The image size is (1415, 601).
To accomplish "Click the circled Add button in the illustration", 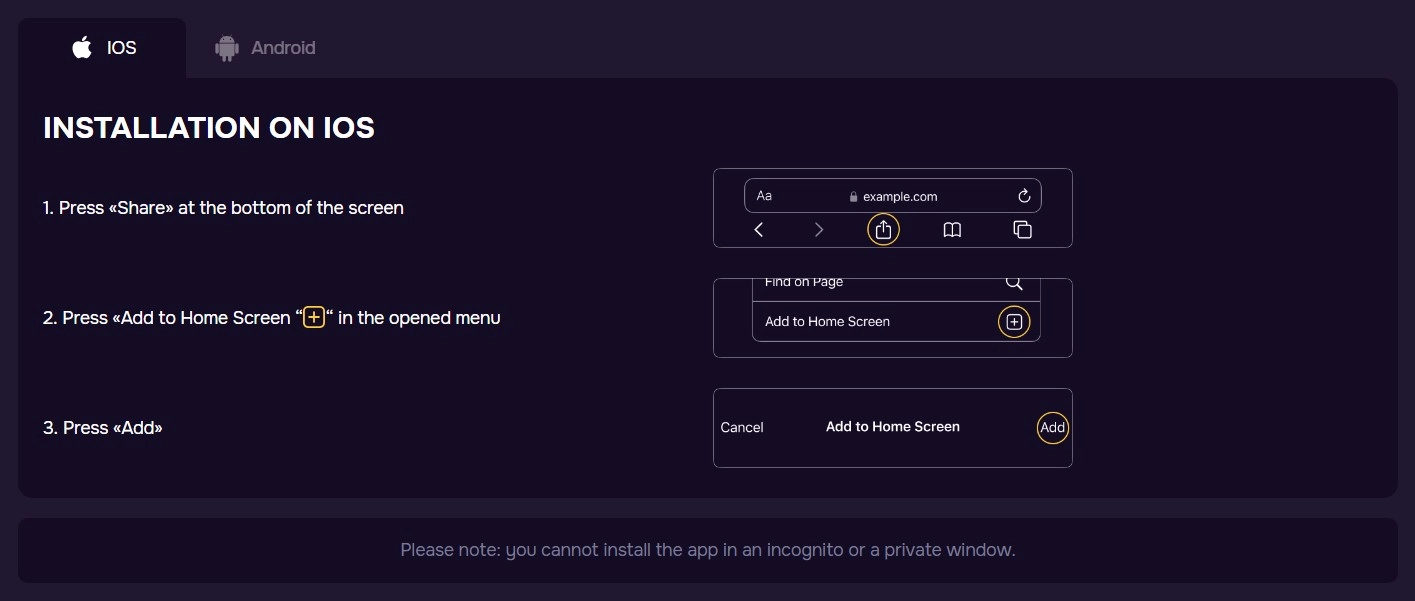I will click(x=1052, y=428).
